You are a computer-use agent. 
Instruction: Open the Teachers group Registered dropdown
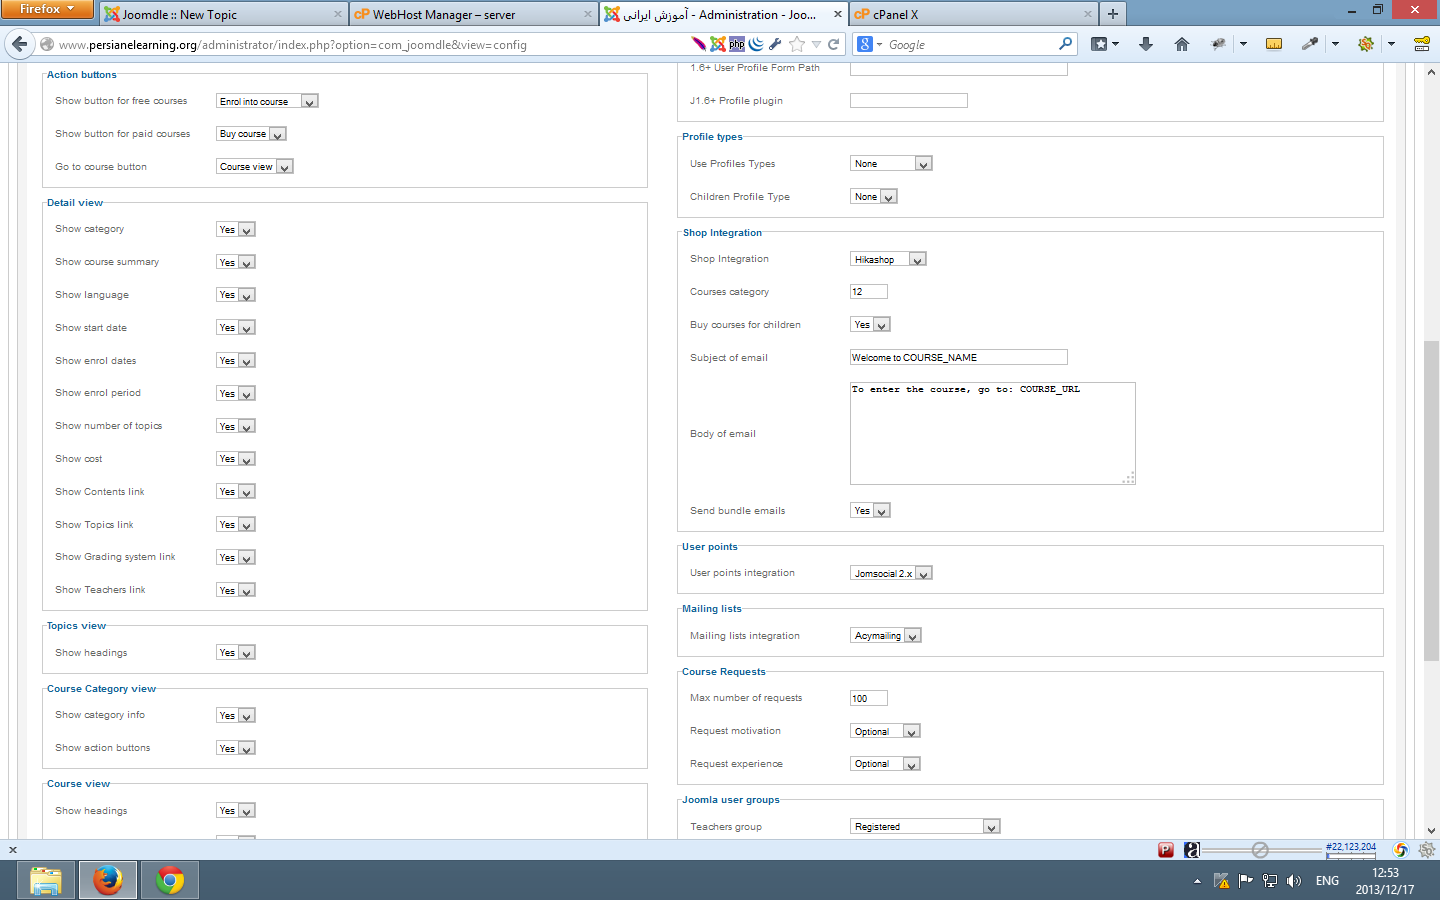pyautogui.click(x=925, y=827)
